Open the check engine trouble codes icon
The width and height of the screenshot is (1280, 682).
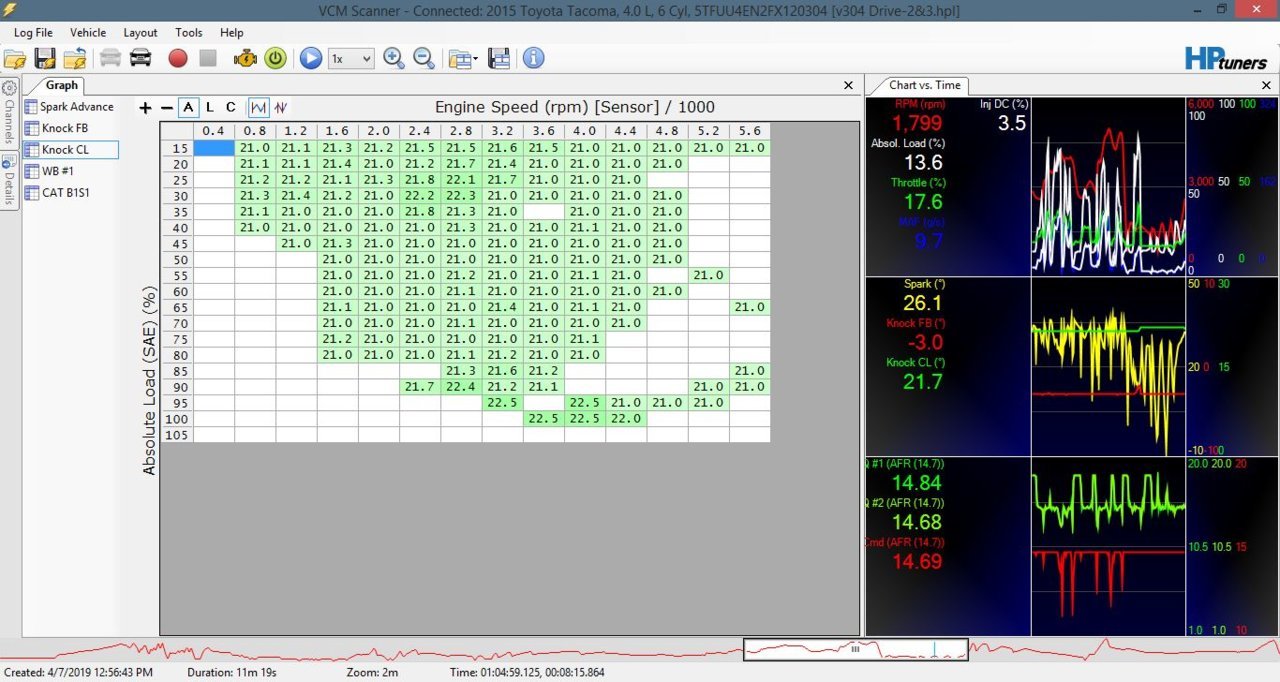[245, 58]
